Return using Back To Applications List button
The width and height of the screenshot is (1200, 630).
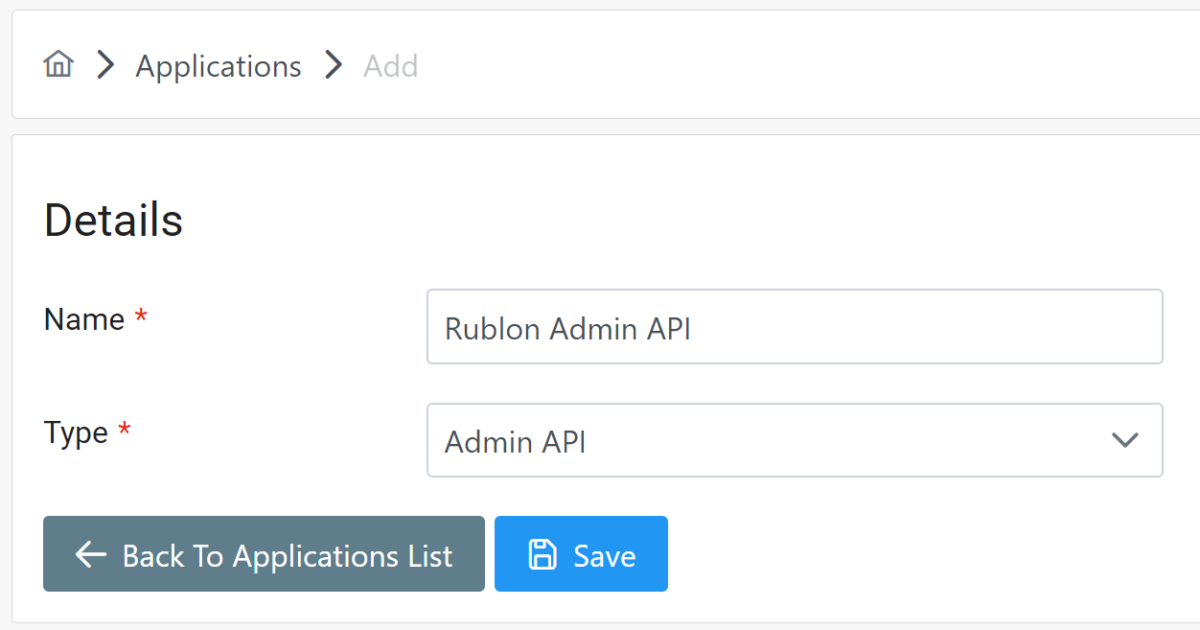coord(264,554)
